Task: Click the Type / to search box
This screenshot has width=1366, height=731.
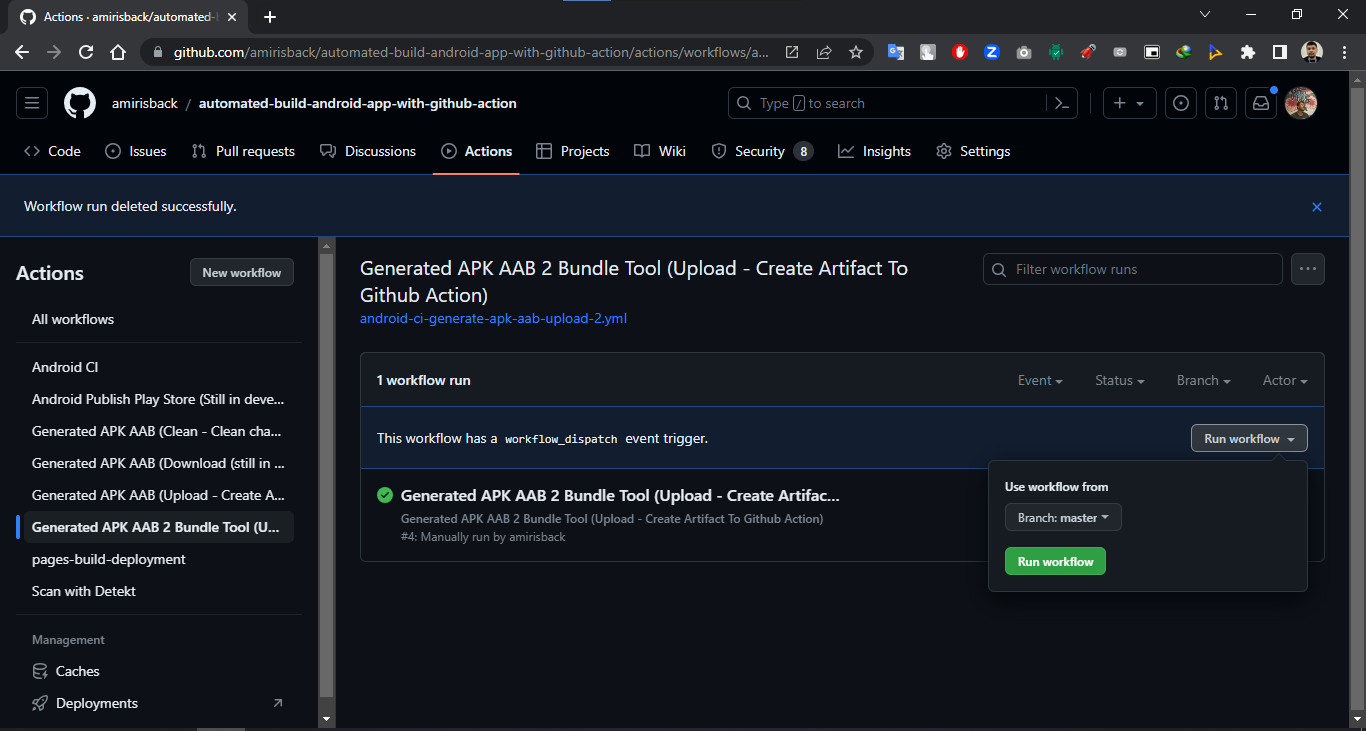Action: point(887,103)
